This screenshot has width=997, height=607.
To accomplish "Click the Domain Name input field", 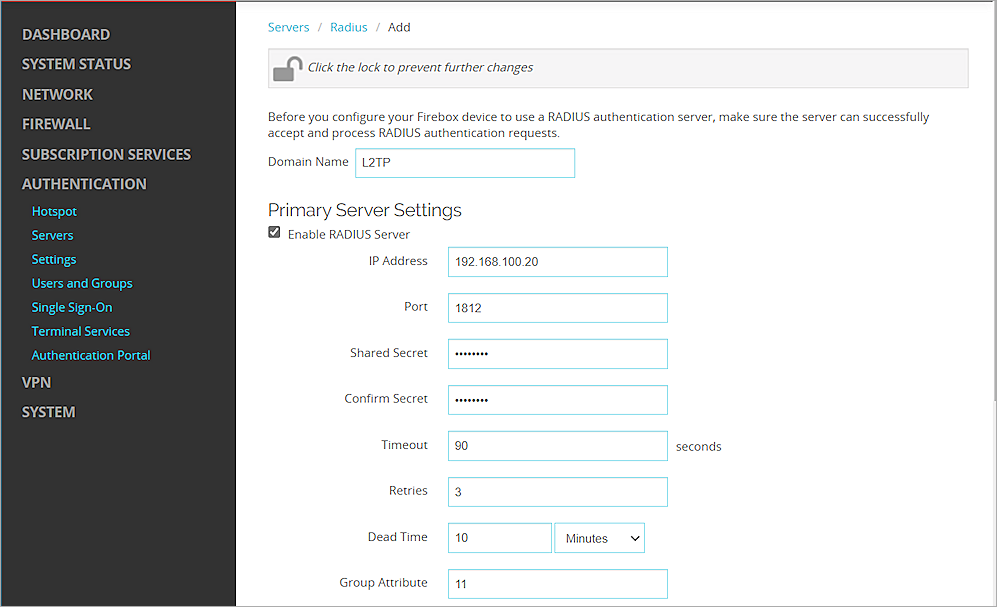I will (464, 163).
